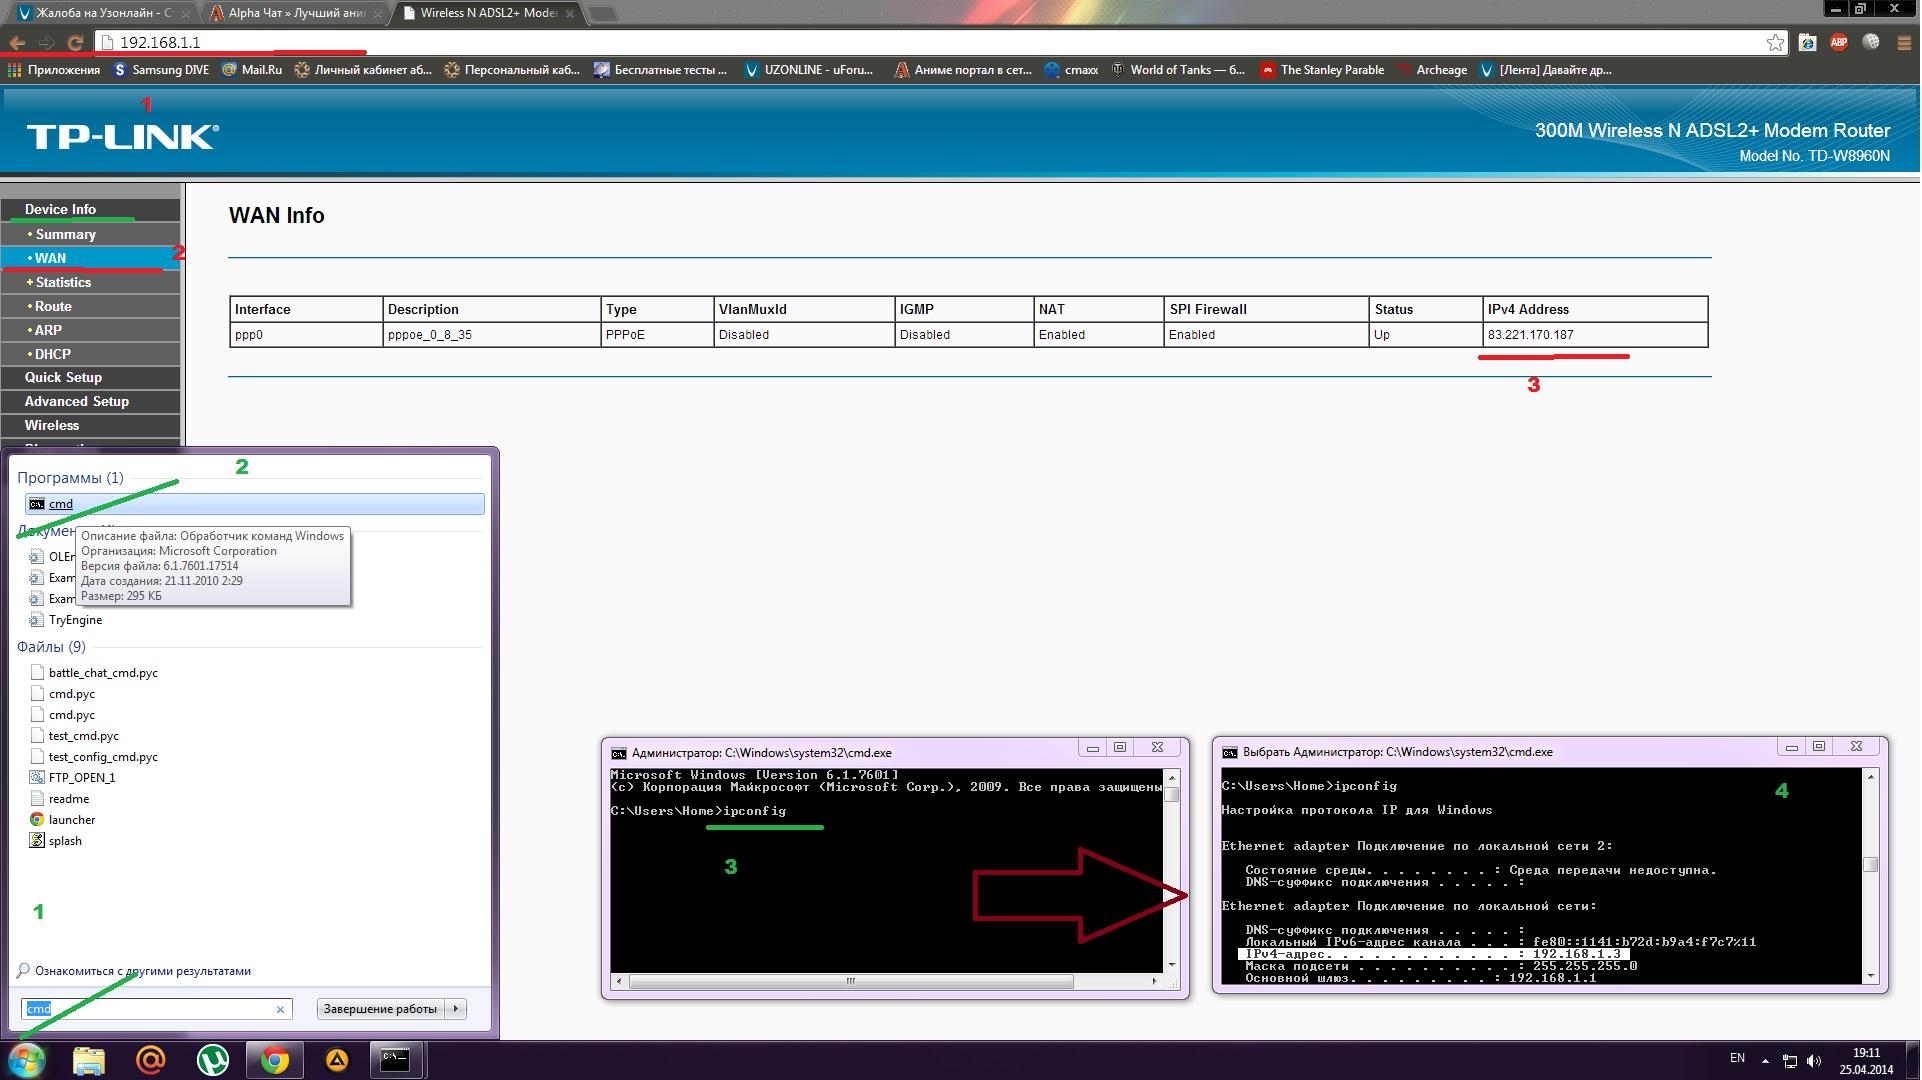Open Chrome menu hamburger icon
This screenshot has width=1922, height=1080.
(x=1903, y=42)
